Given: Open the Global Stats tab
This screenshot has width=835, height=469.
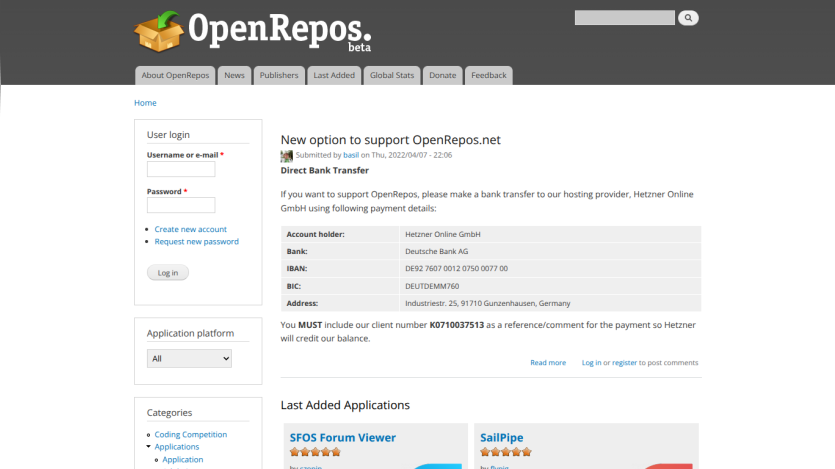Looking at the screenshot, I should pos(392,76).
